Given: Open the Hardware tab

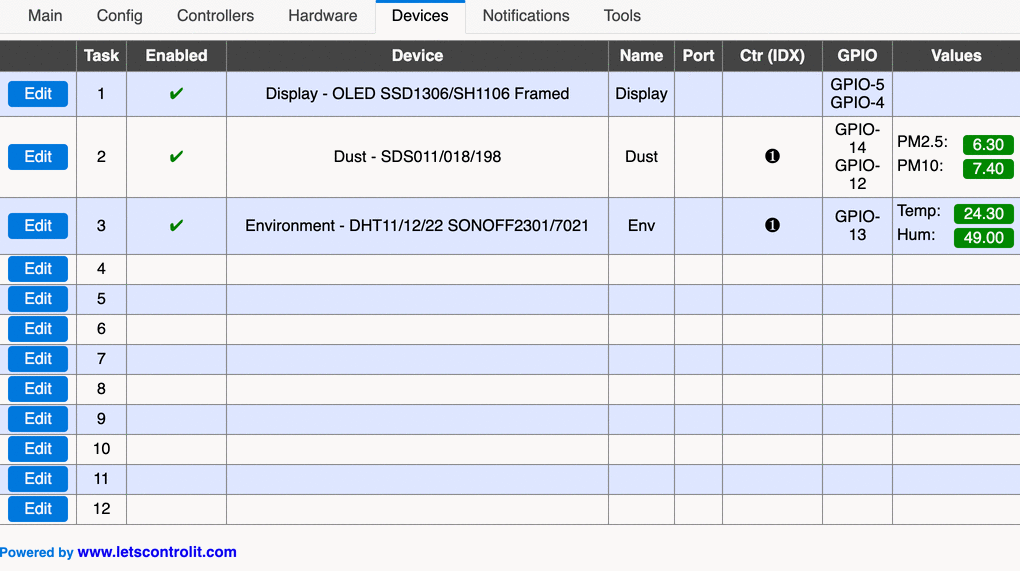Looking at the screenshot, I should click(x=322, y=16).
